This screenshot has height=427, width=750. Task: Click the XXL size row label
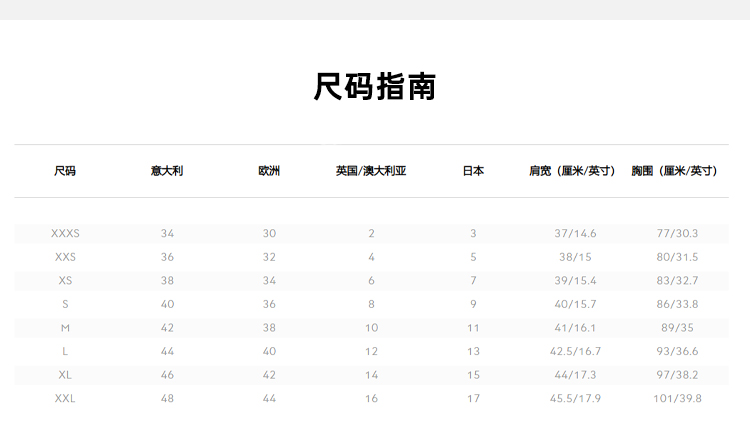coord(65,398)
